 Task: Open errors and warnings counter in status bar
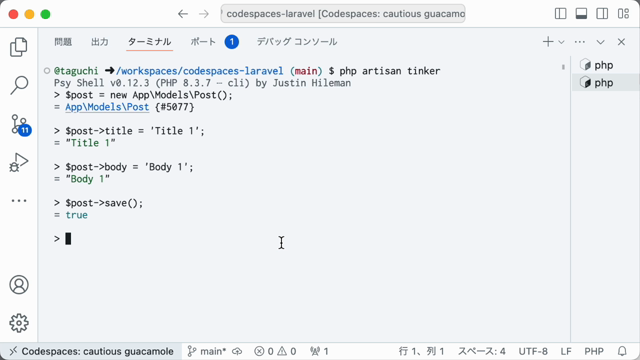275,351
